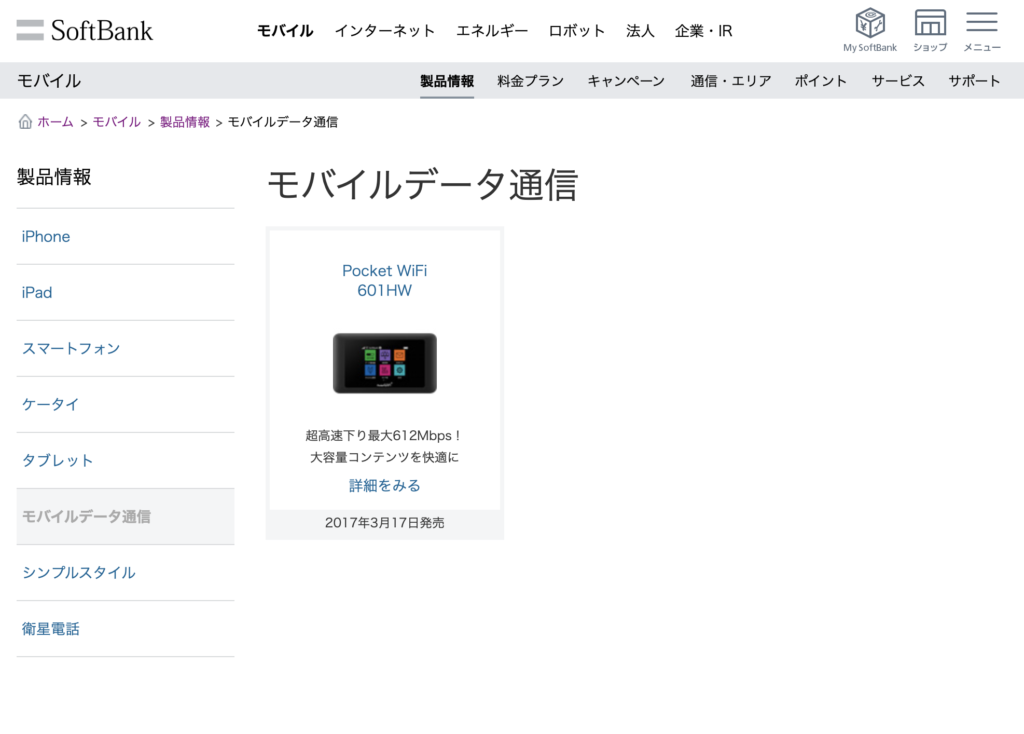The height and width of the screenshot is (734, 1024).
Task: Click the Pocket WiFi device thumbnail
Action: pos(385,363)
